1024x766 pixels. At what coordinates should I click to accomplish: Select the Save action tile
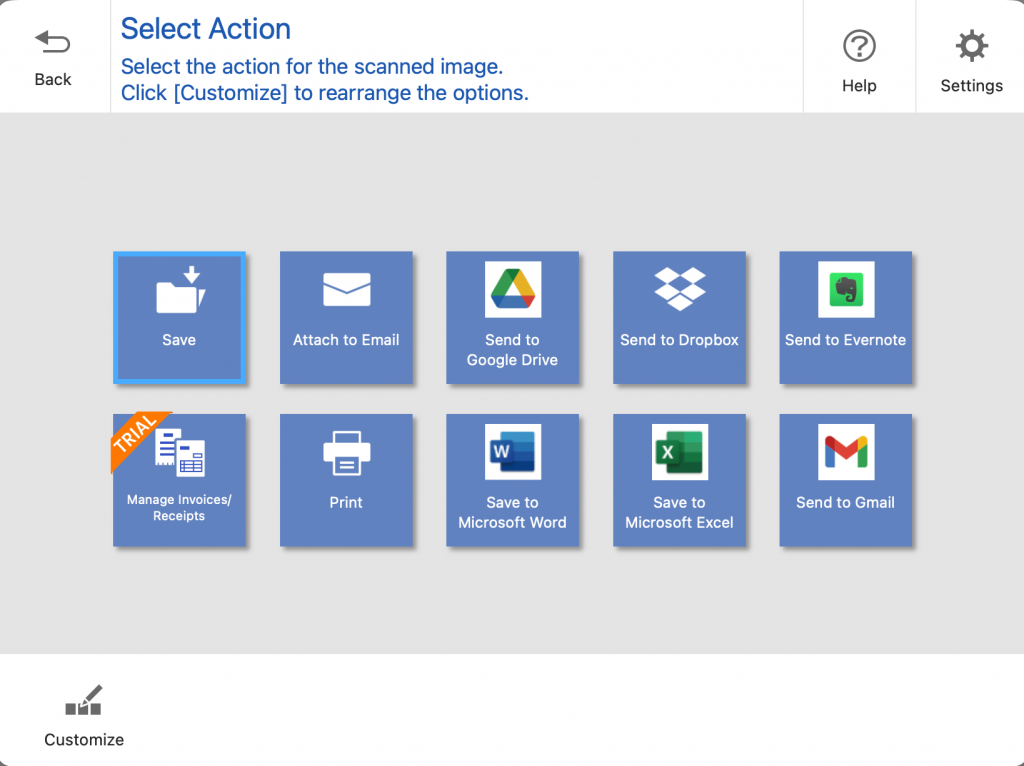(x=180, y=317)
